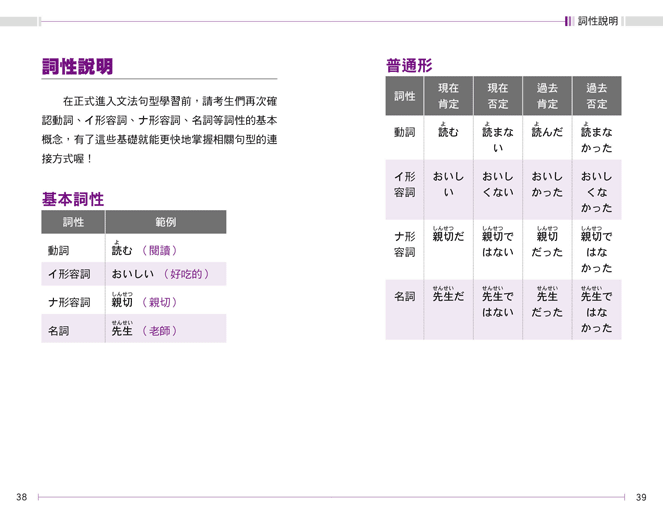The height and width of the screenshot is (516, 663).
Task: Click 動詞 row label in 普通形 table
Action: (404, 132)
